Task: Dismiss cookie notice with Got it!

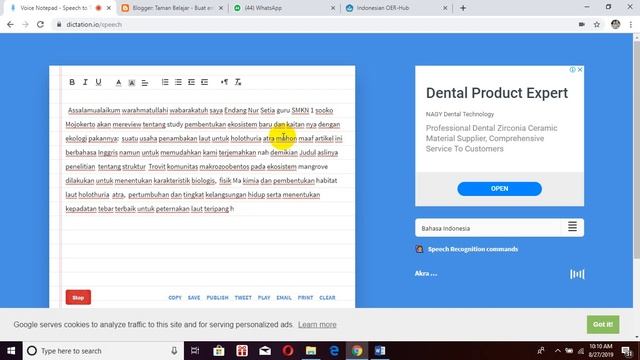Action: pyautogui.click(x=603, y=324)
